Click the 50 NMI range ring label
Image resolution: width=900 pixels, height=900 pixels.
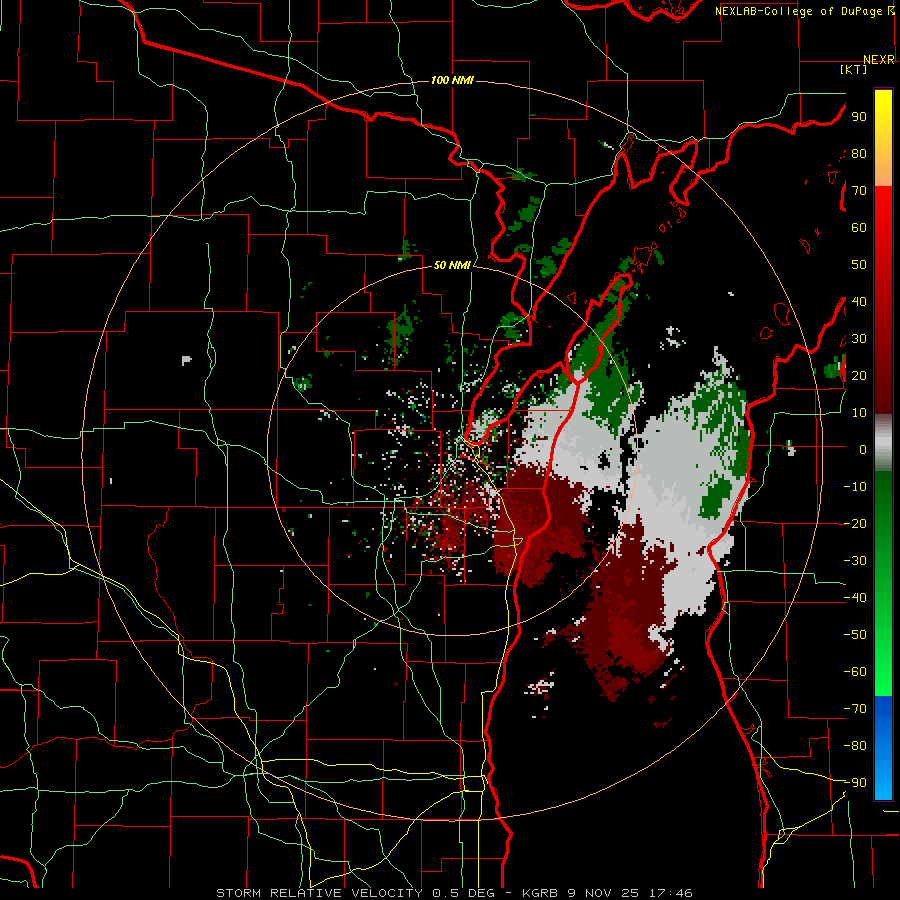[452, 265]
